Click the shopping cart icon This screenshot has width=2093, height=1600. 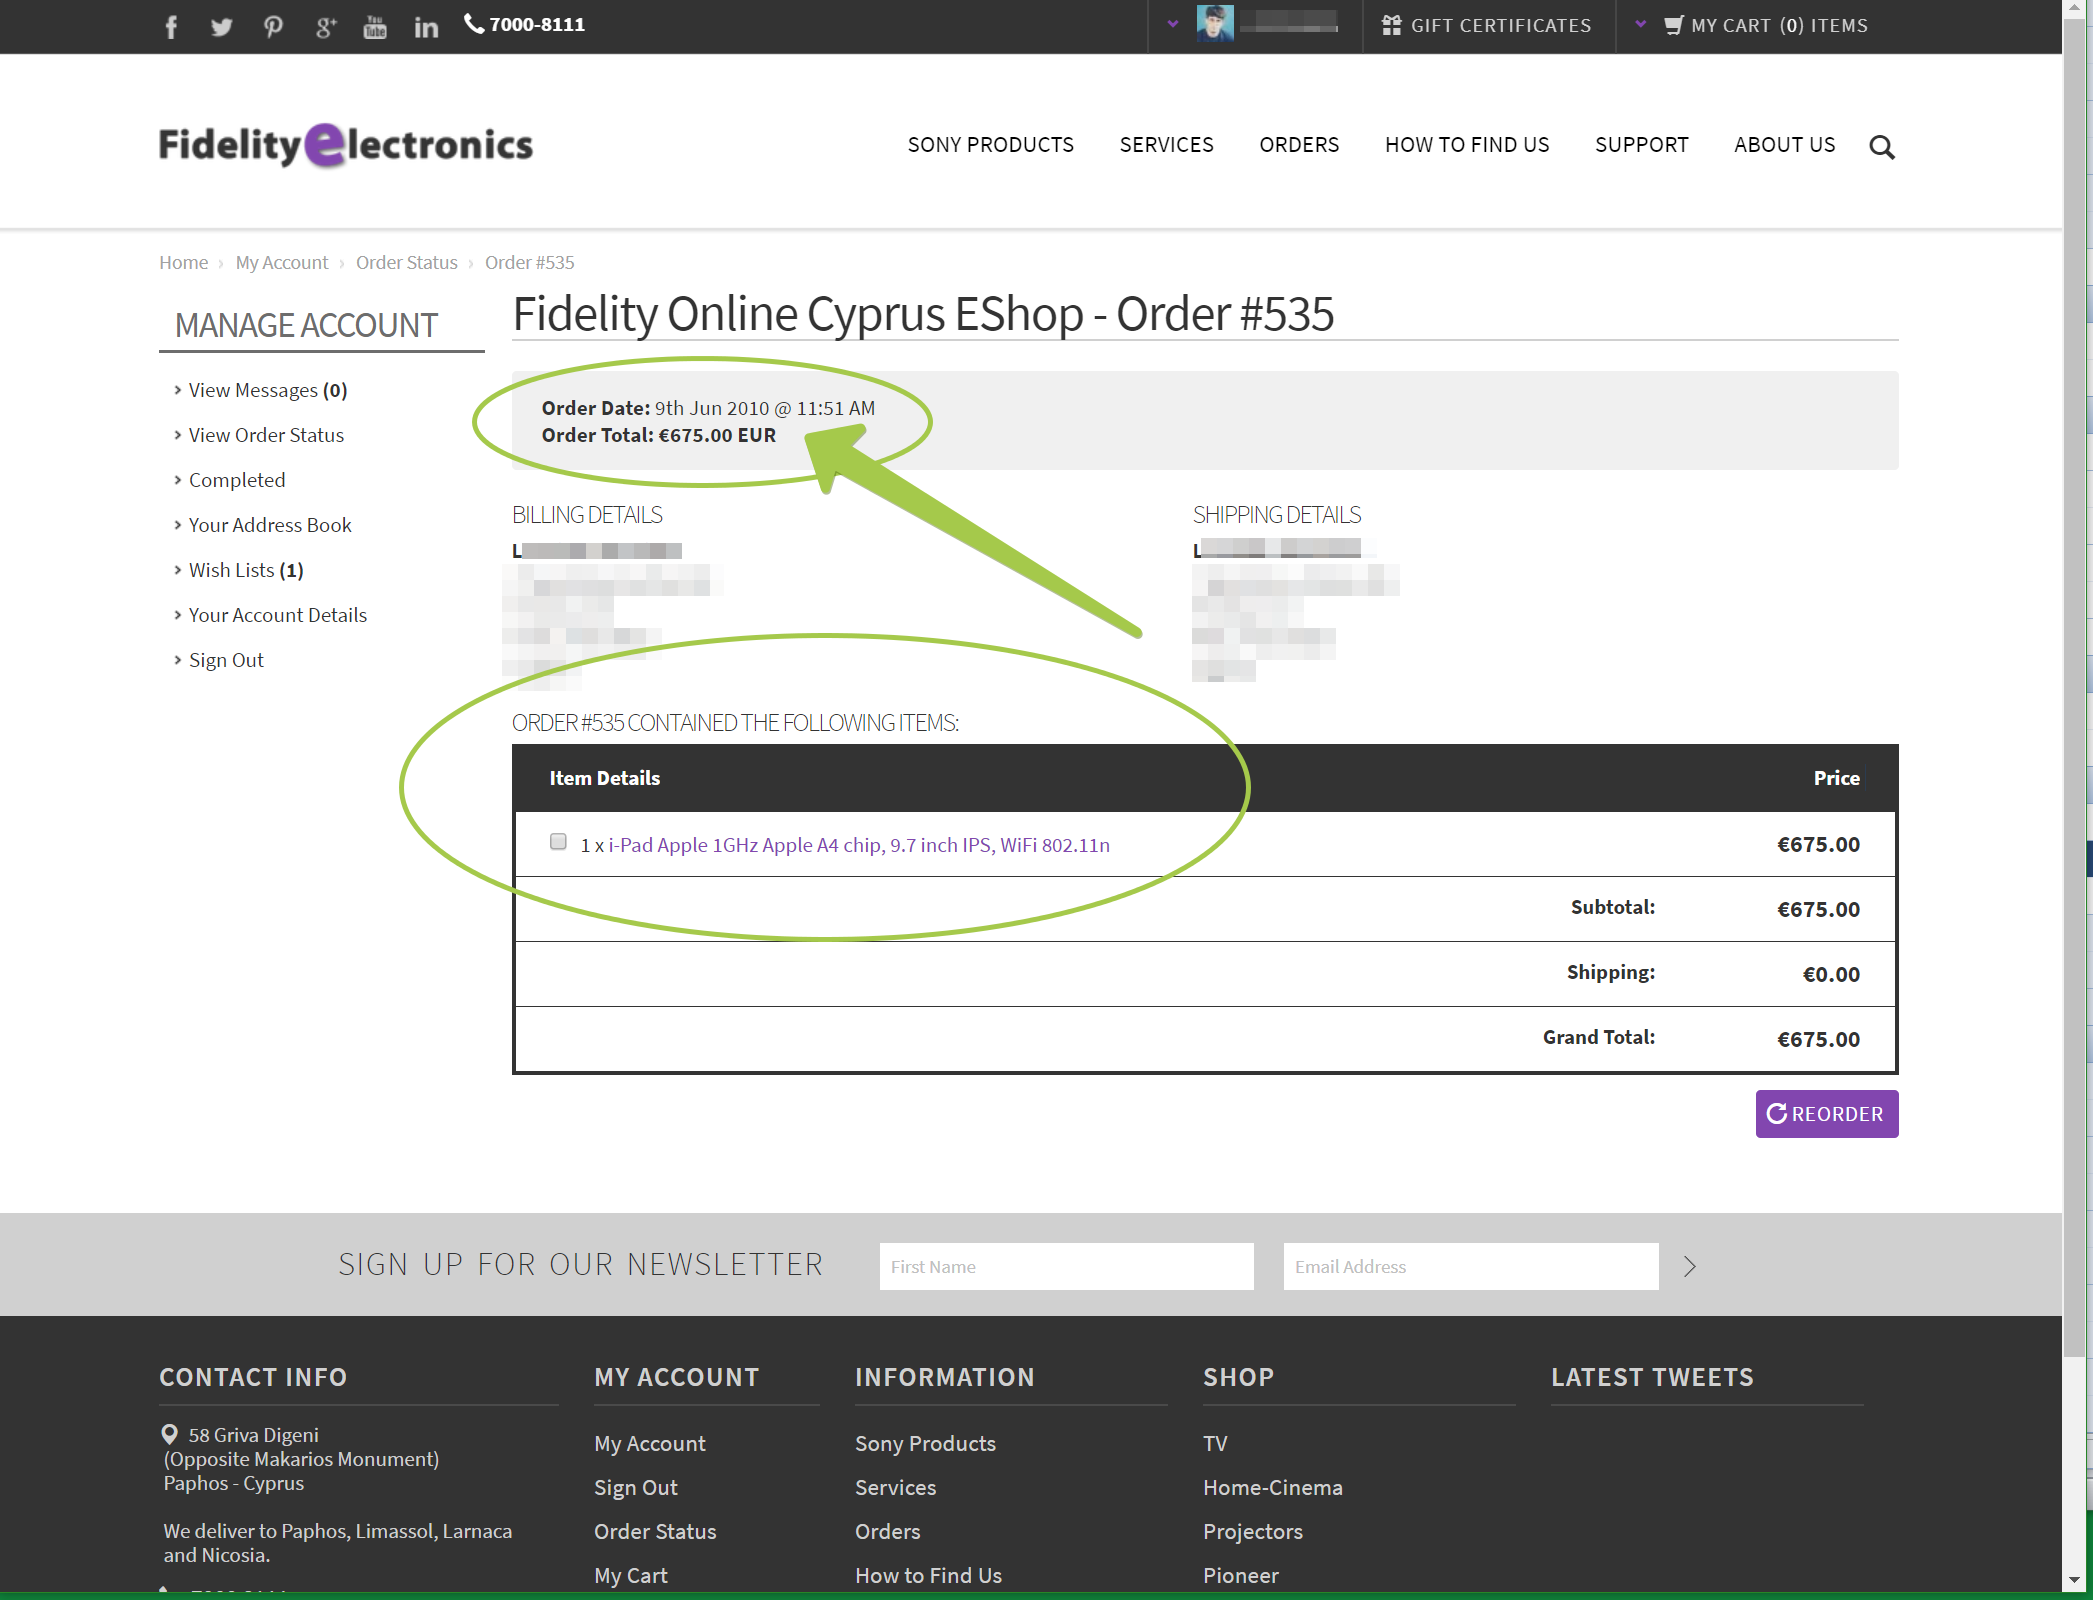click(1674, 26)
